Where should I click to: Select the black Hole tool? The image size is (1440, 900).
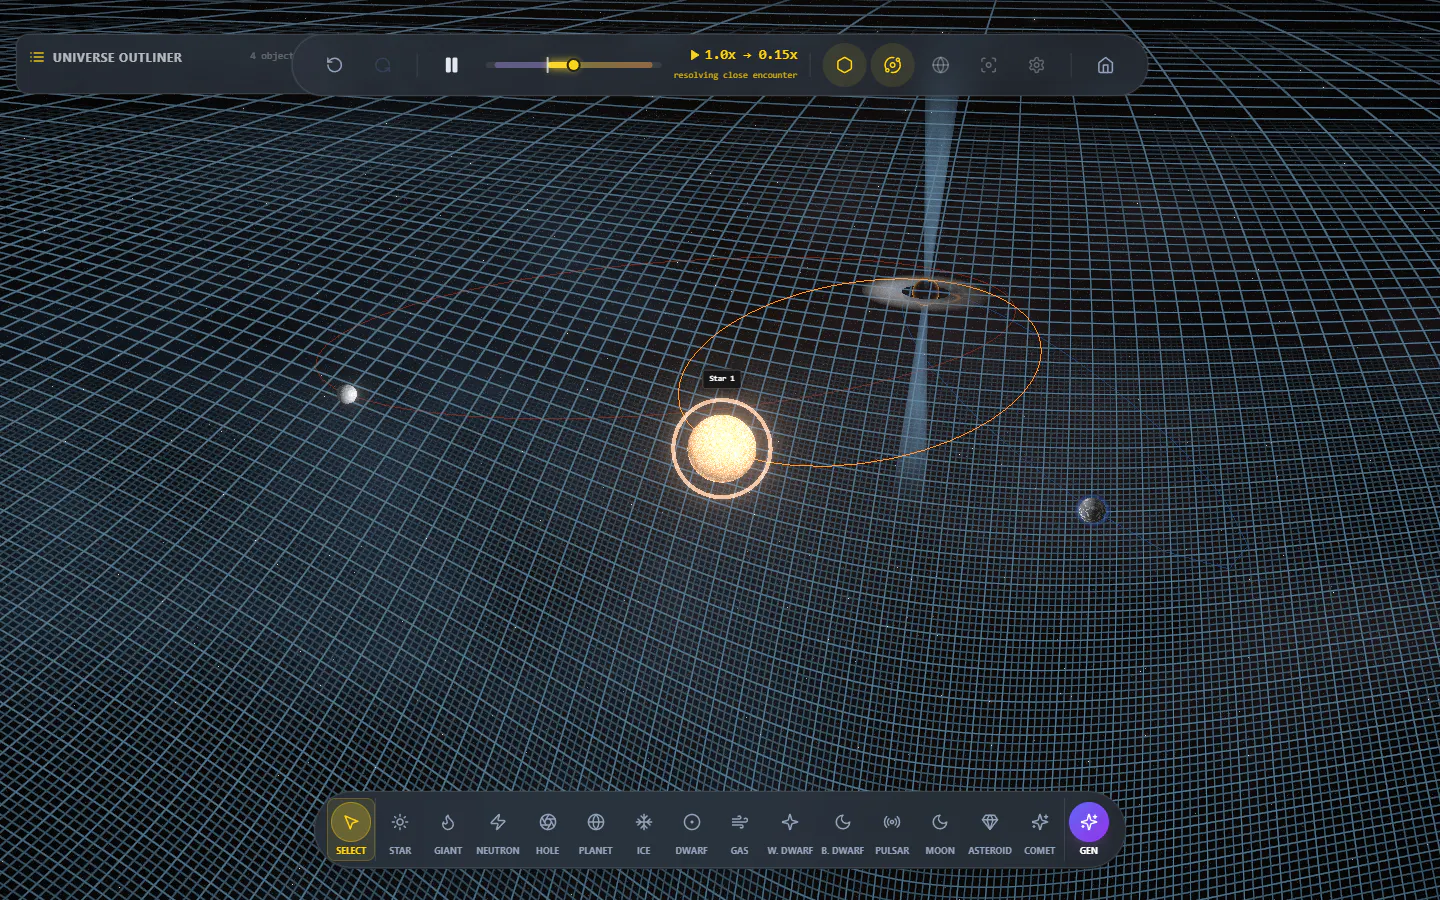pos(547,830)
